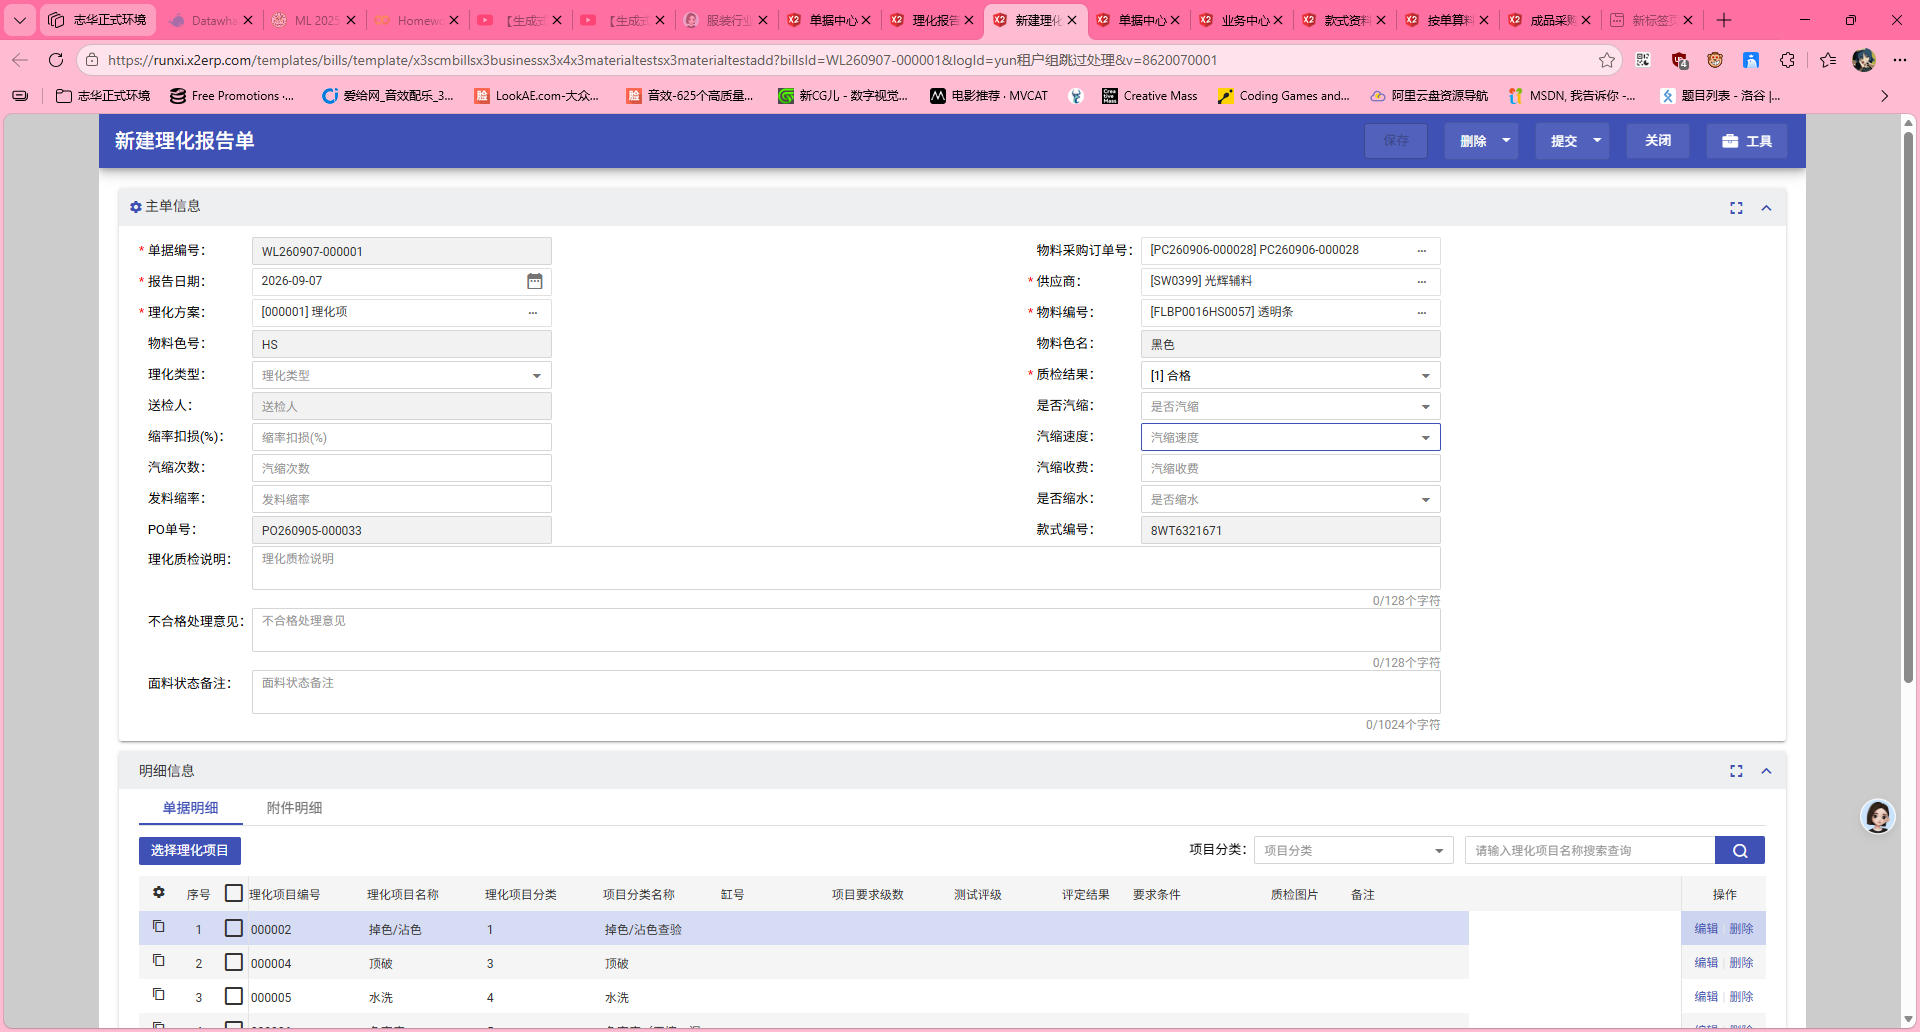
Task: Open the 工具 button
Action: 1747,141
